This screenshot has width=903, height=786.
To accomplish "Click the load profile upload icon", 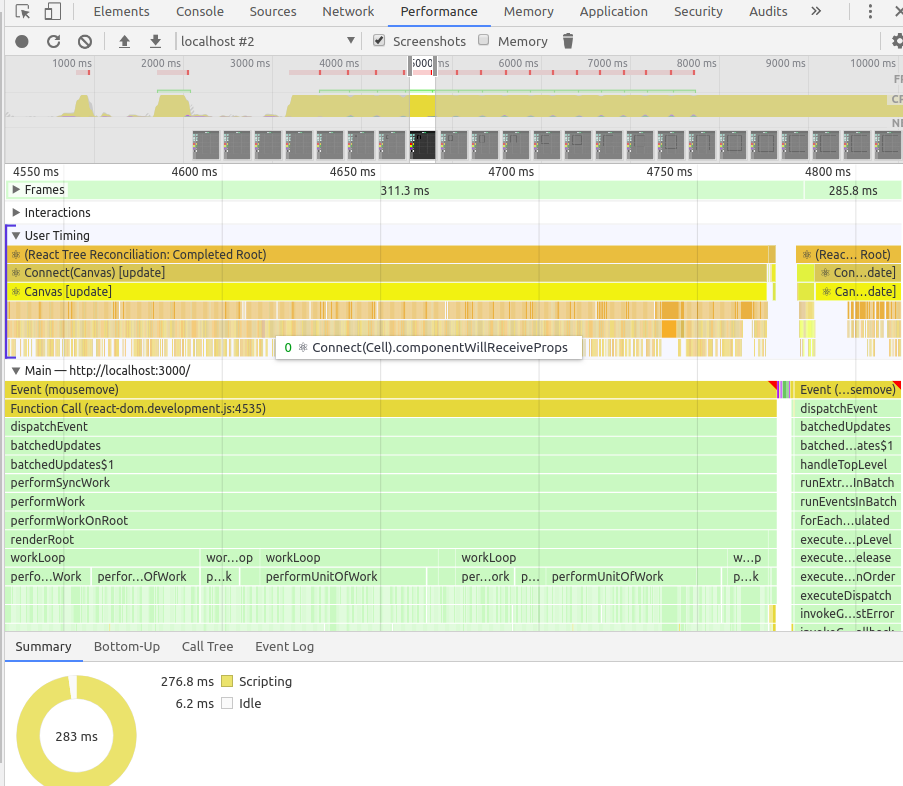I will (x=125, y=41).
